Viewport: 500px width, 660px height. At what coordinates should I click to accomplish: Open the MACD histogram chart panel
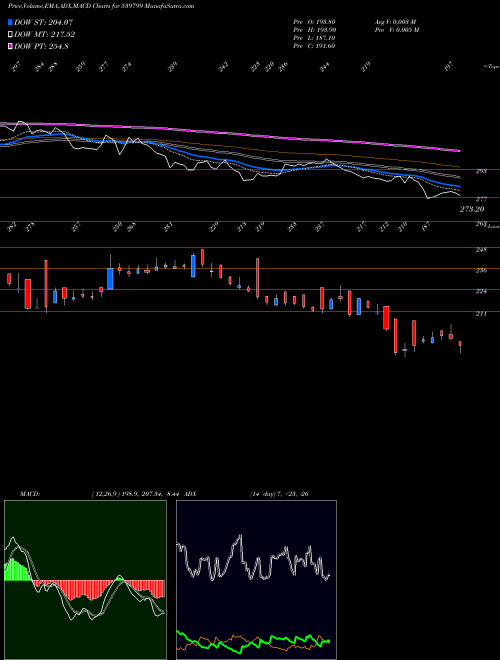click(x=85, y=580)
